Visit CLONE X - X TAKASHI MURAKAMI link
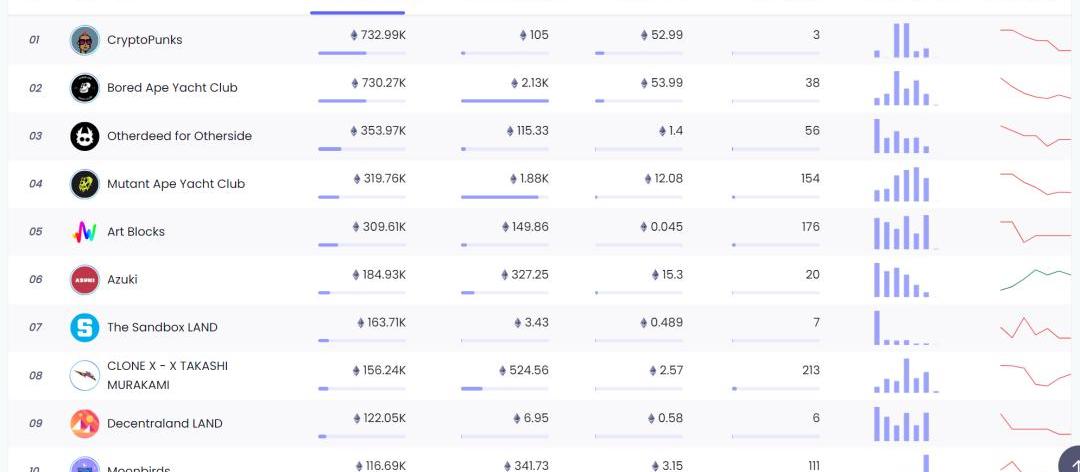This screenshot has height=472, width=1080. [167, 375]
